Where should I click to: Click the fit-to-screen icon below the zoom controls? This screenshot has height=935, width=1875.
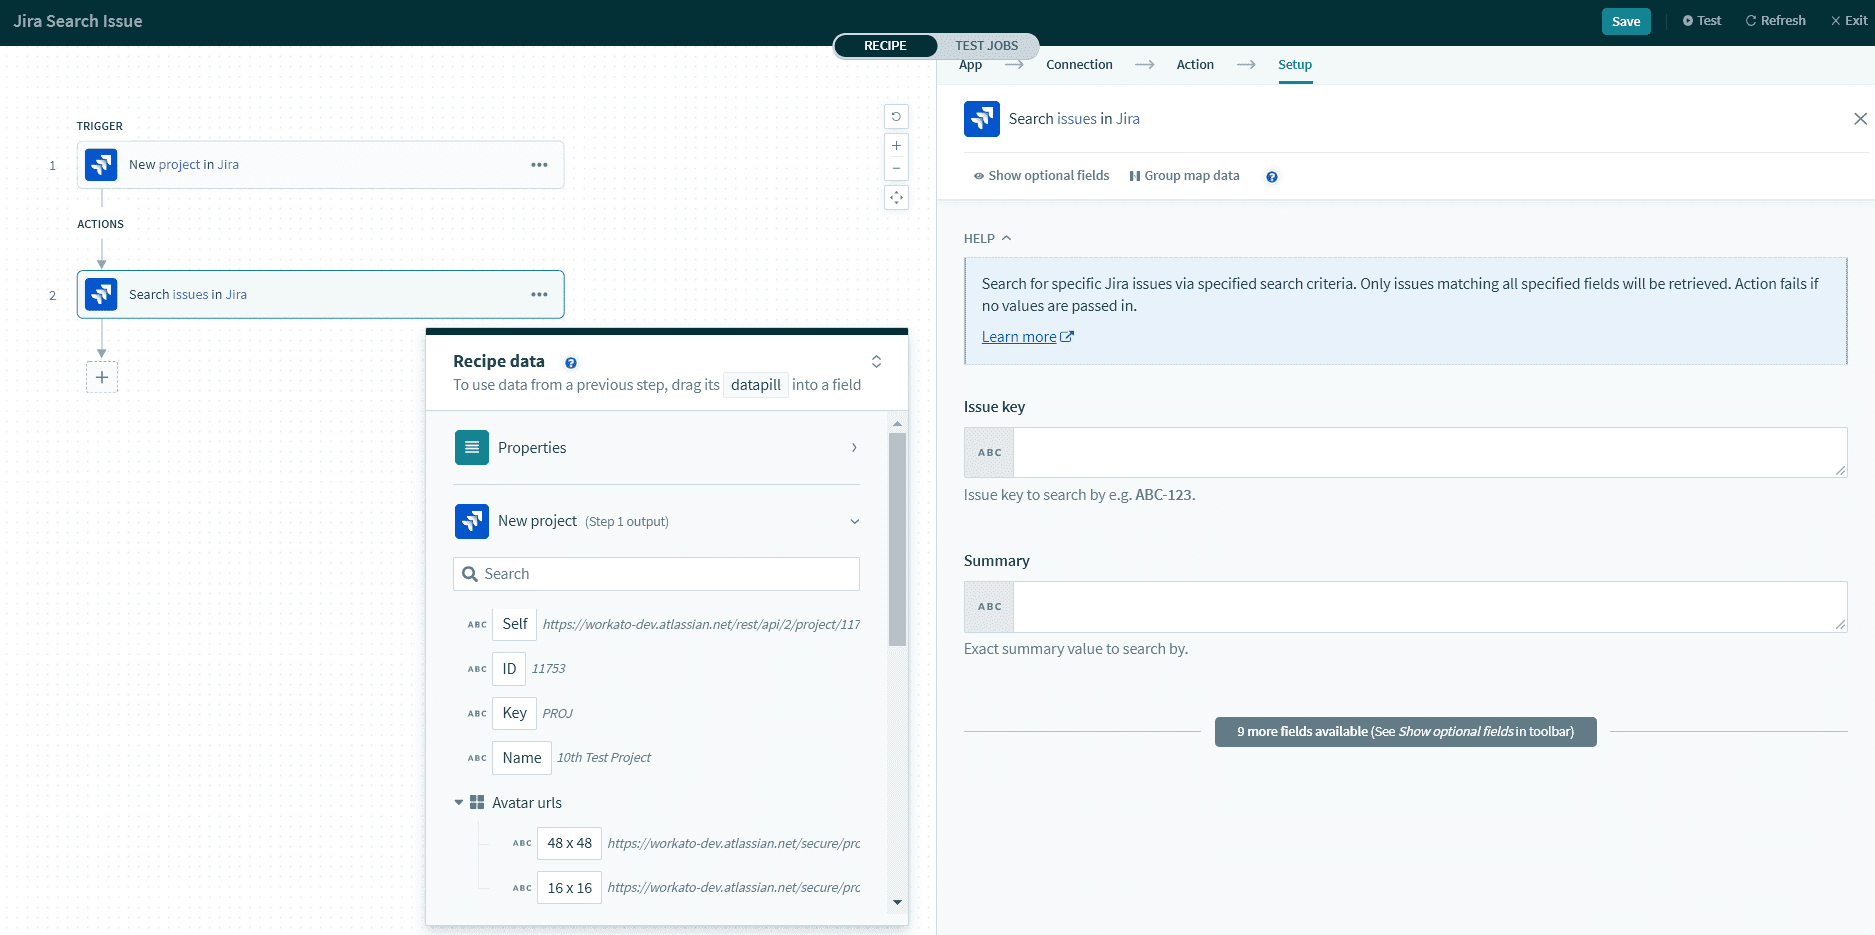[896, 197]
